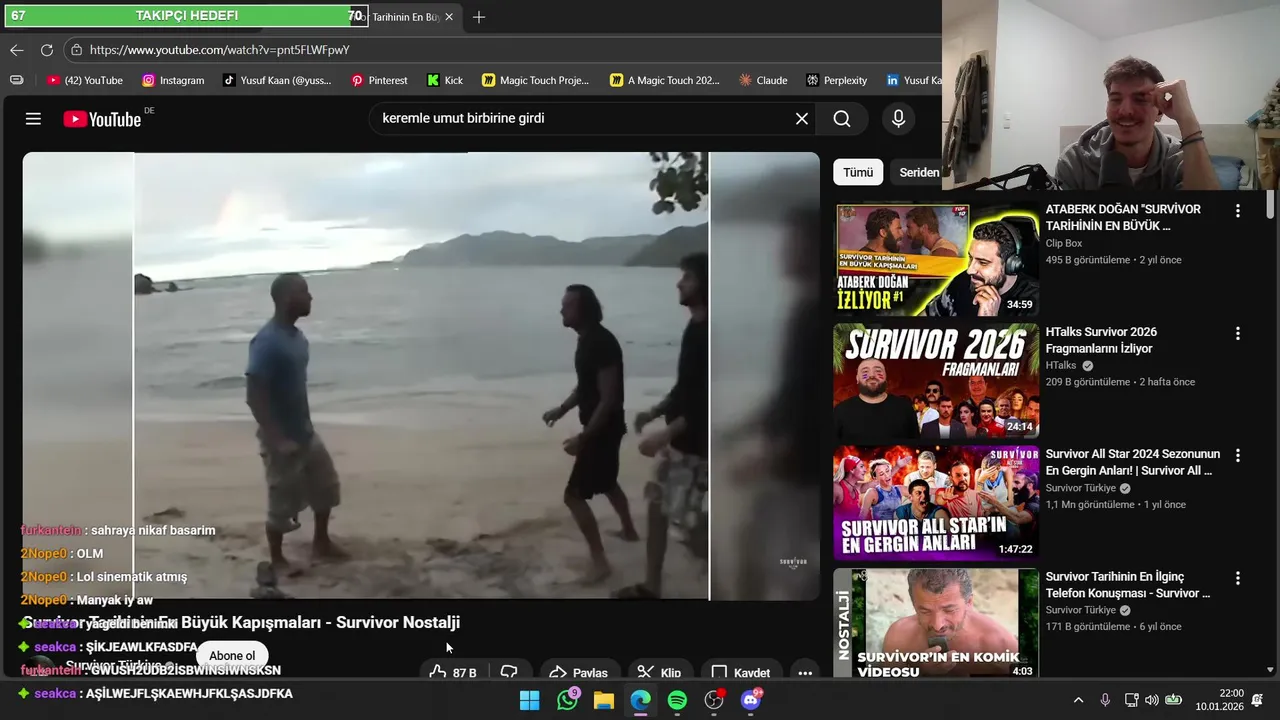This screenshot has width=1280, height=720.
Task: Select the Seriden filter chip
Action: (918, 172)
